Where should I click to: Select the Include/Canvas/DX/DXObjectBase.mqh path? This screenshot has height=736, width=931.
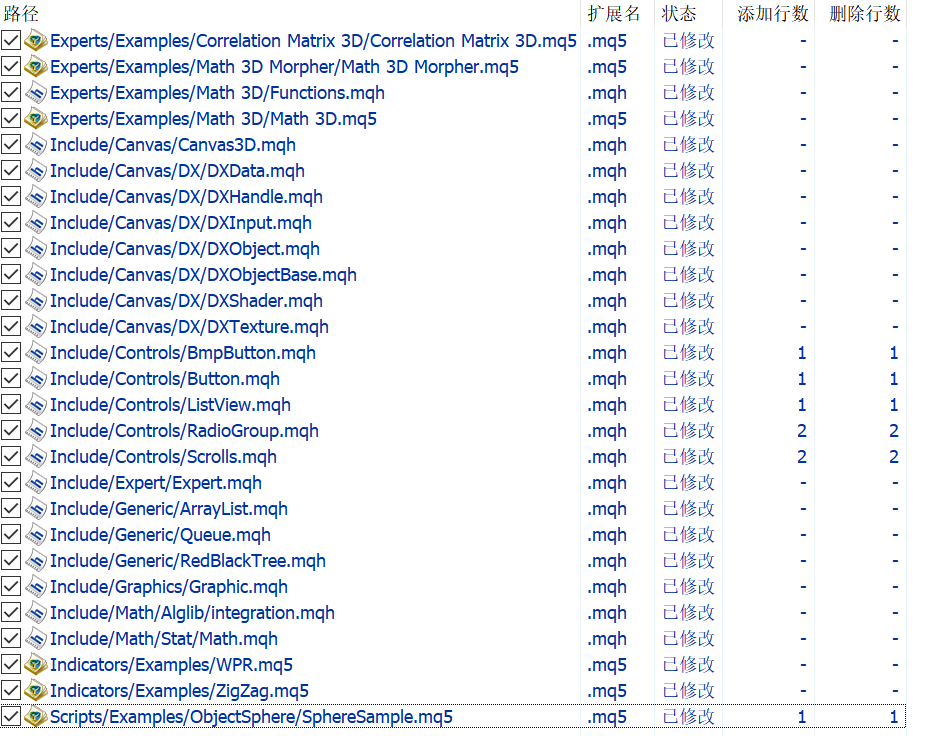coord(204,275)
